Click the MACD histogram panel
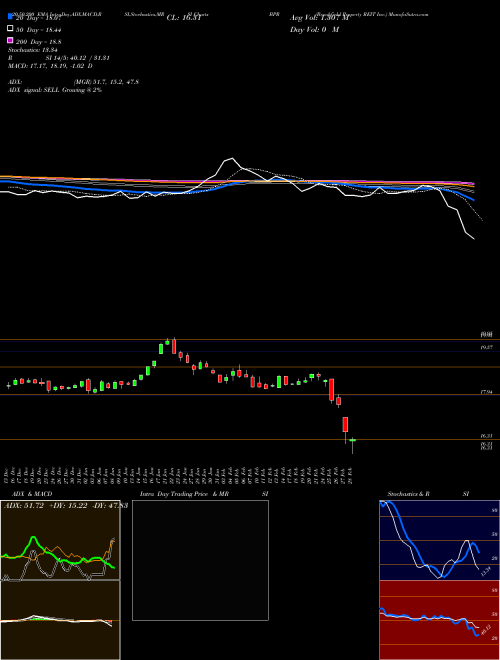500x660 pixels. pos(60,620)
